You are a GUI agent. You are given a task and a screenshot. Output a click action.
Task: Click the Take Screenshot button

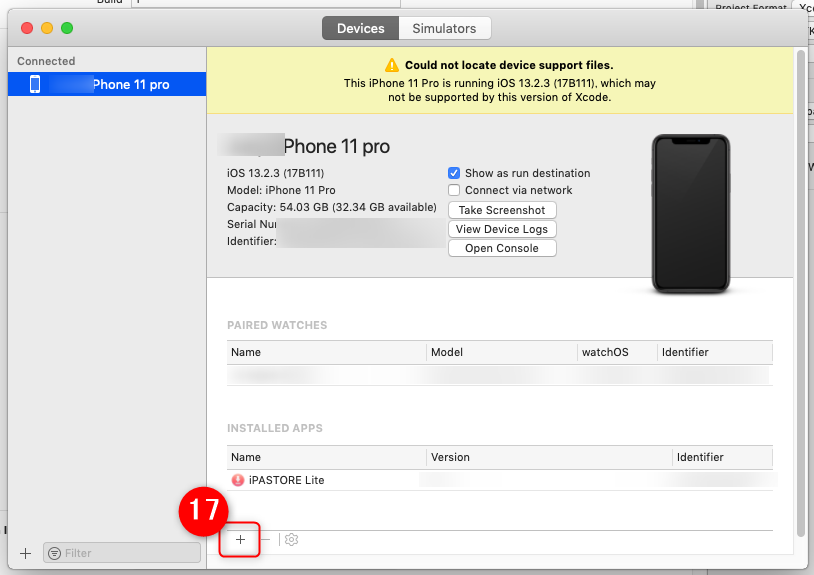[x=502, y=210]
